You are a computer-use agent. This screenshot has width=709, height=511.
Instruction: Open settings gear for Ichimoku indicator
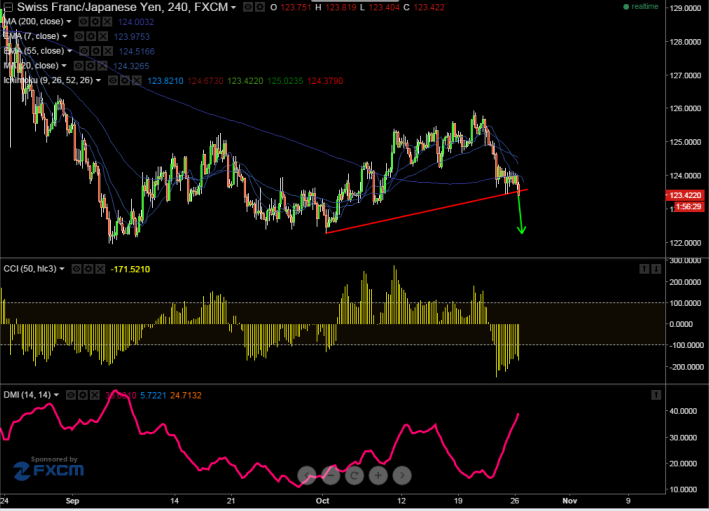click(x=124, y=80)
